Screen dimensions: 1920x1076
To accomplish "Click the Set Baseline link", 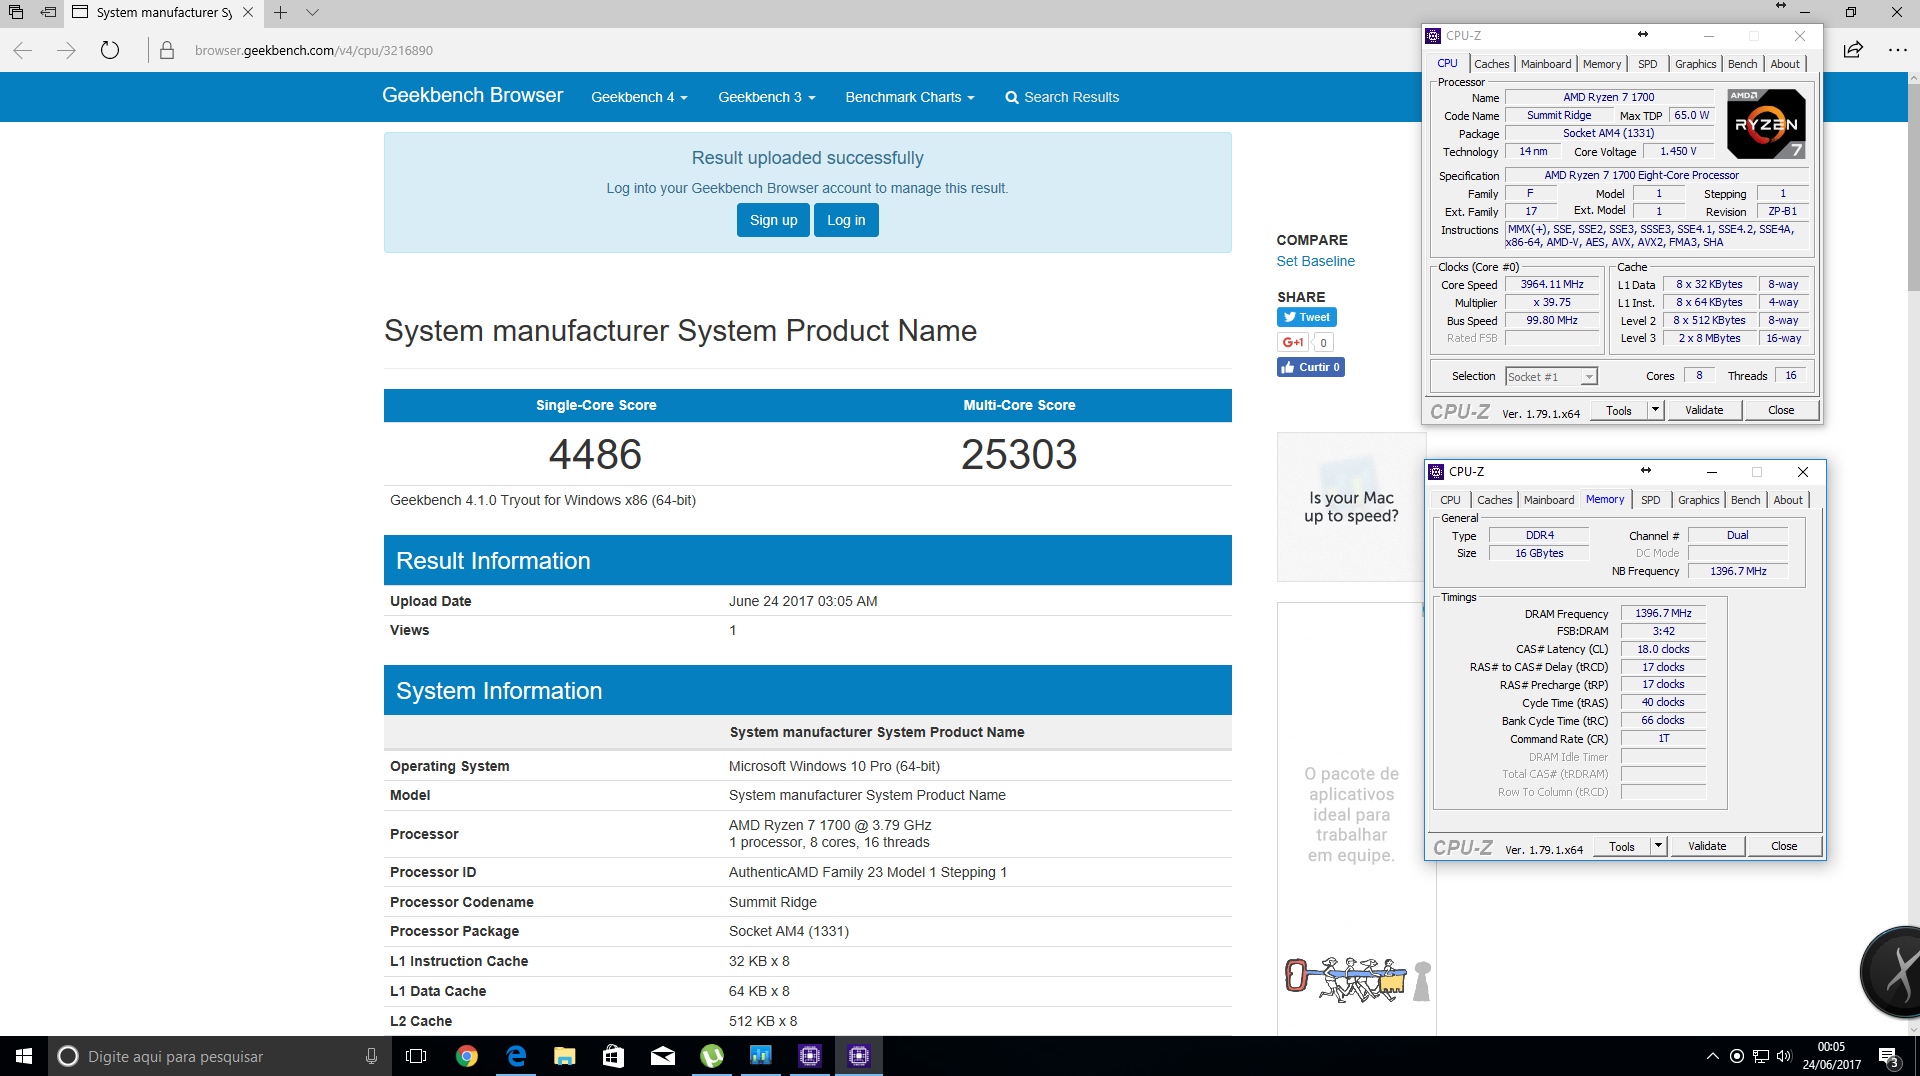I will click(1315, 261).
